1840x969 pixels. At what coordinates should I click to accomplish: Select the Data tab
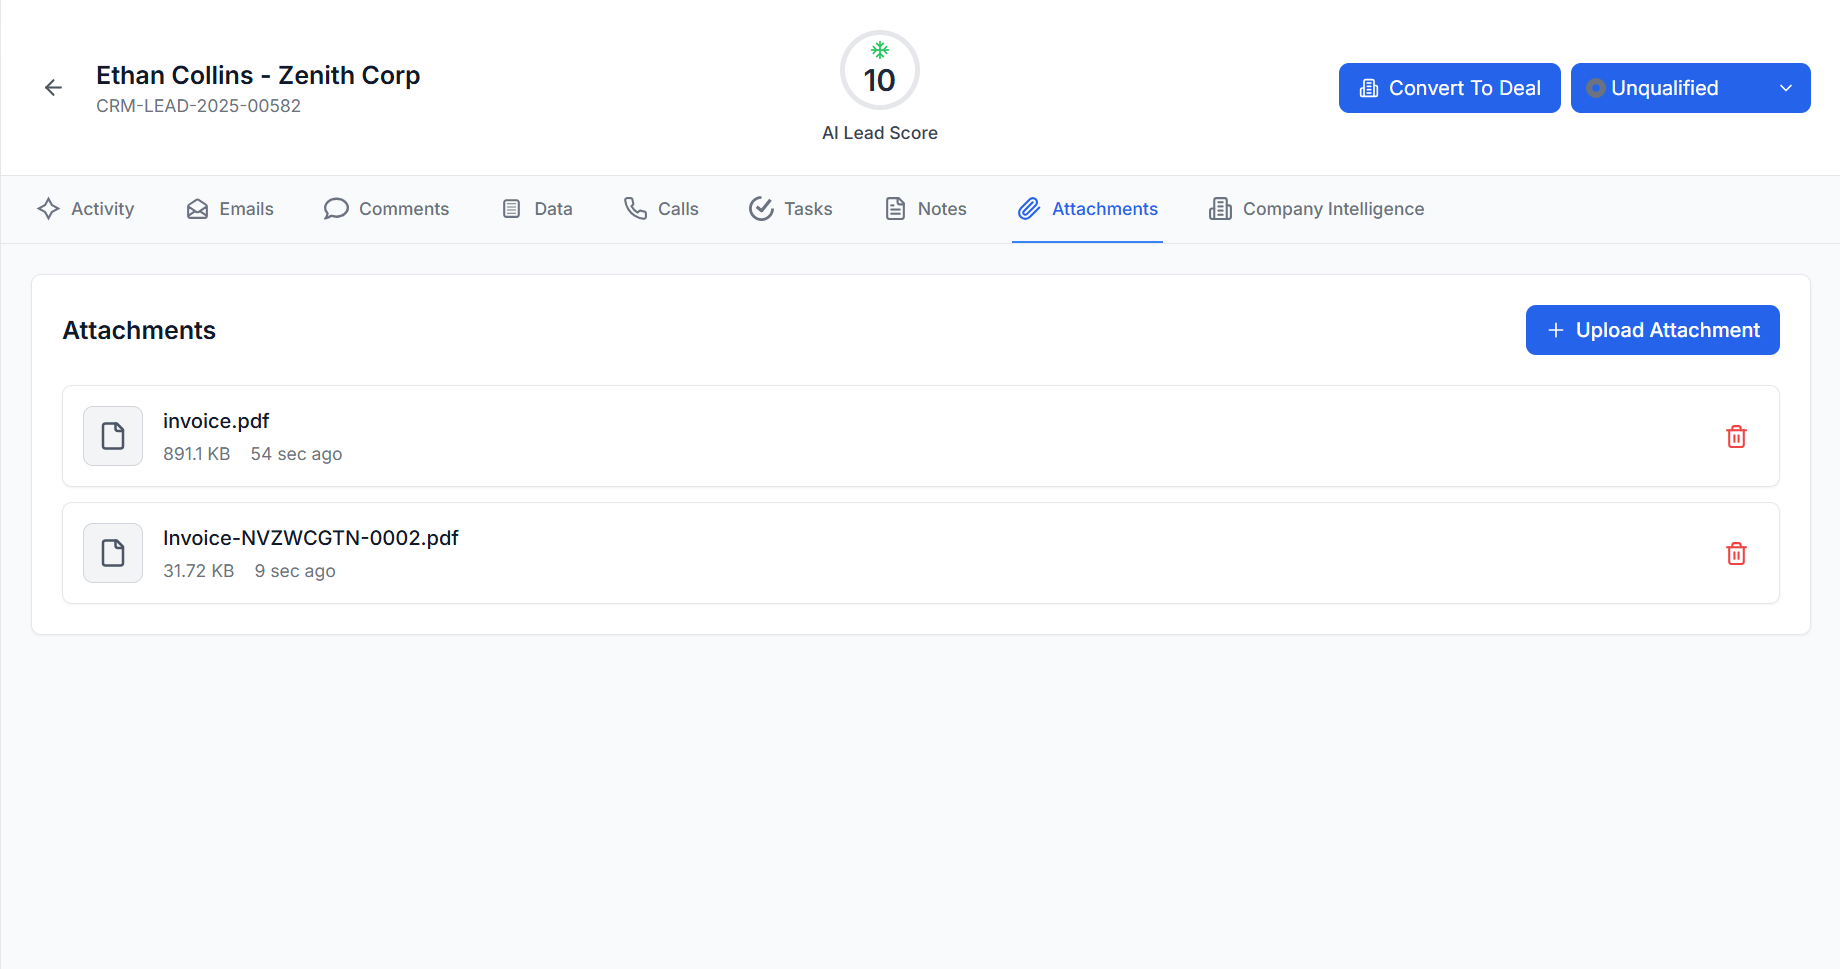pos(537,209)
